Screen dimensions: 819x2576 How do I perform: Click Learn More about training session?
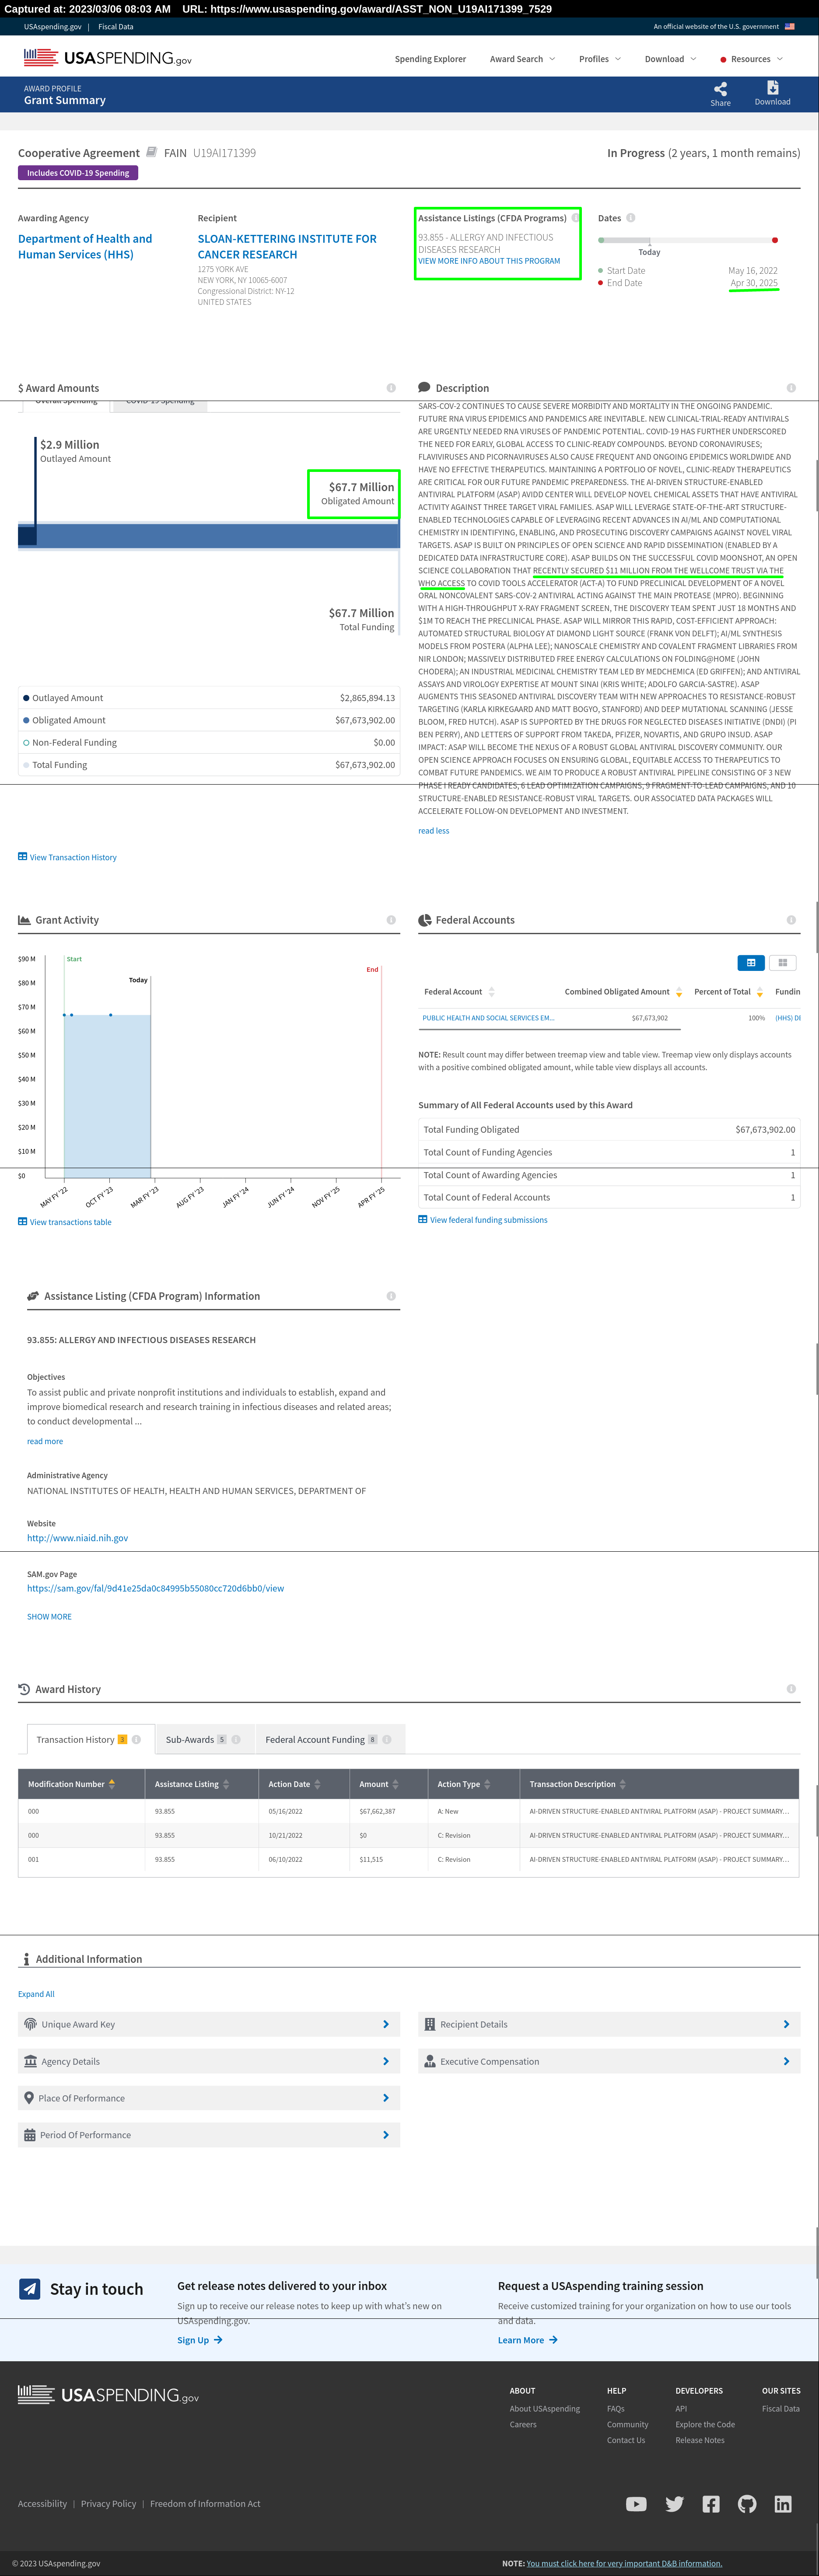click(x=527, y=2340)
